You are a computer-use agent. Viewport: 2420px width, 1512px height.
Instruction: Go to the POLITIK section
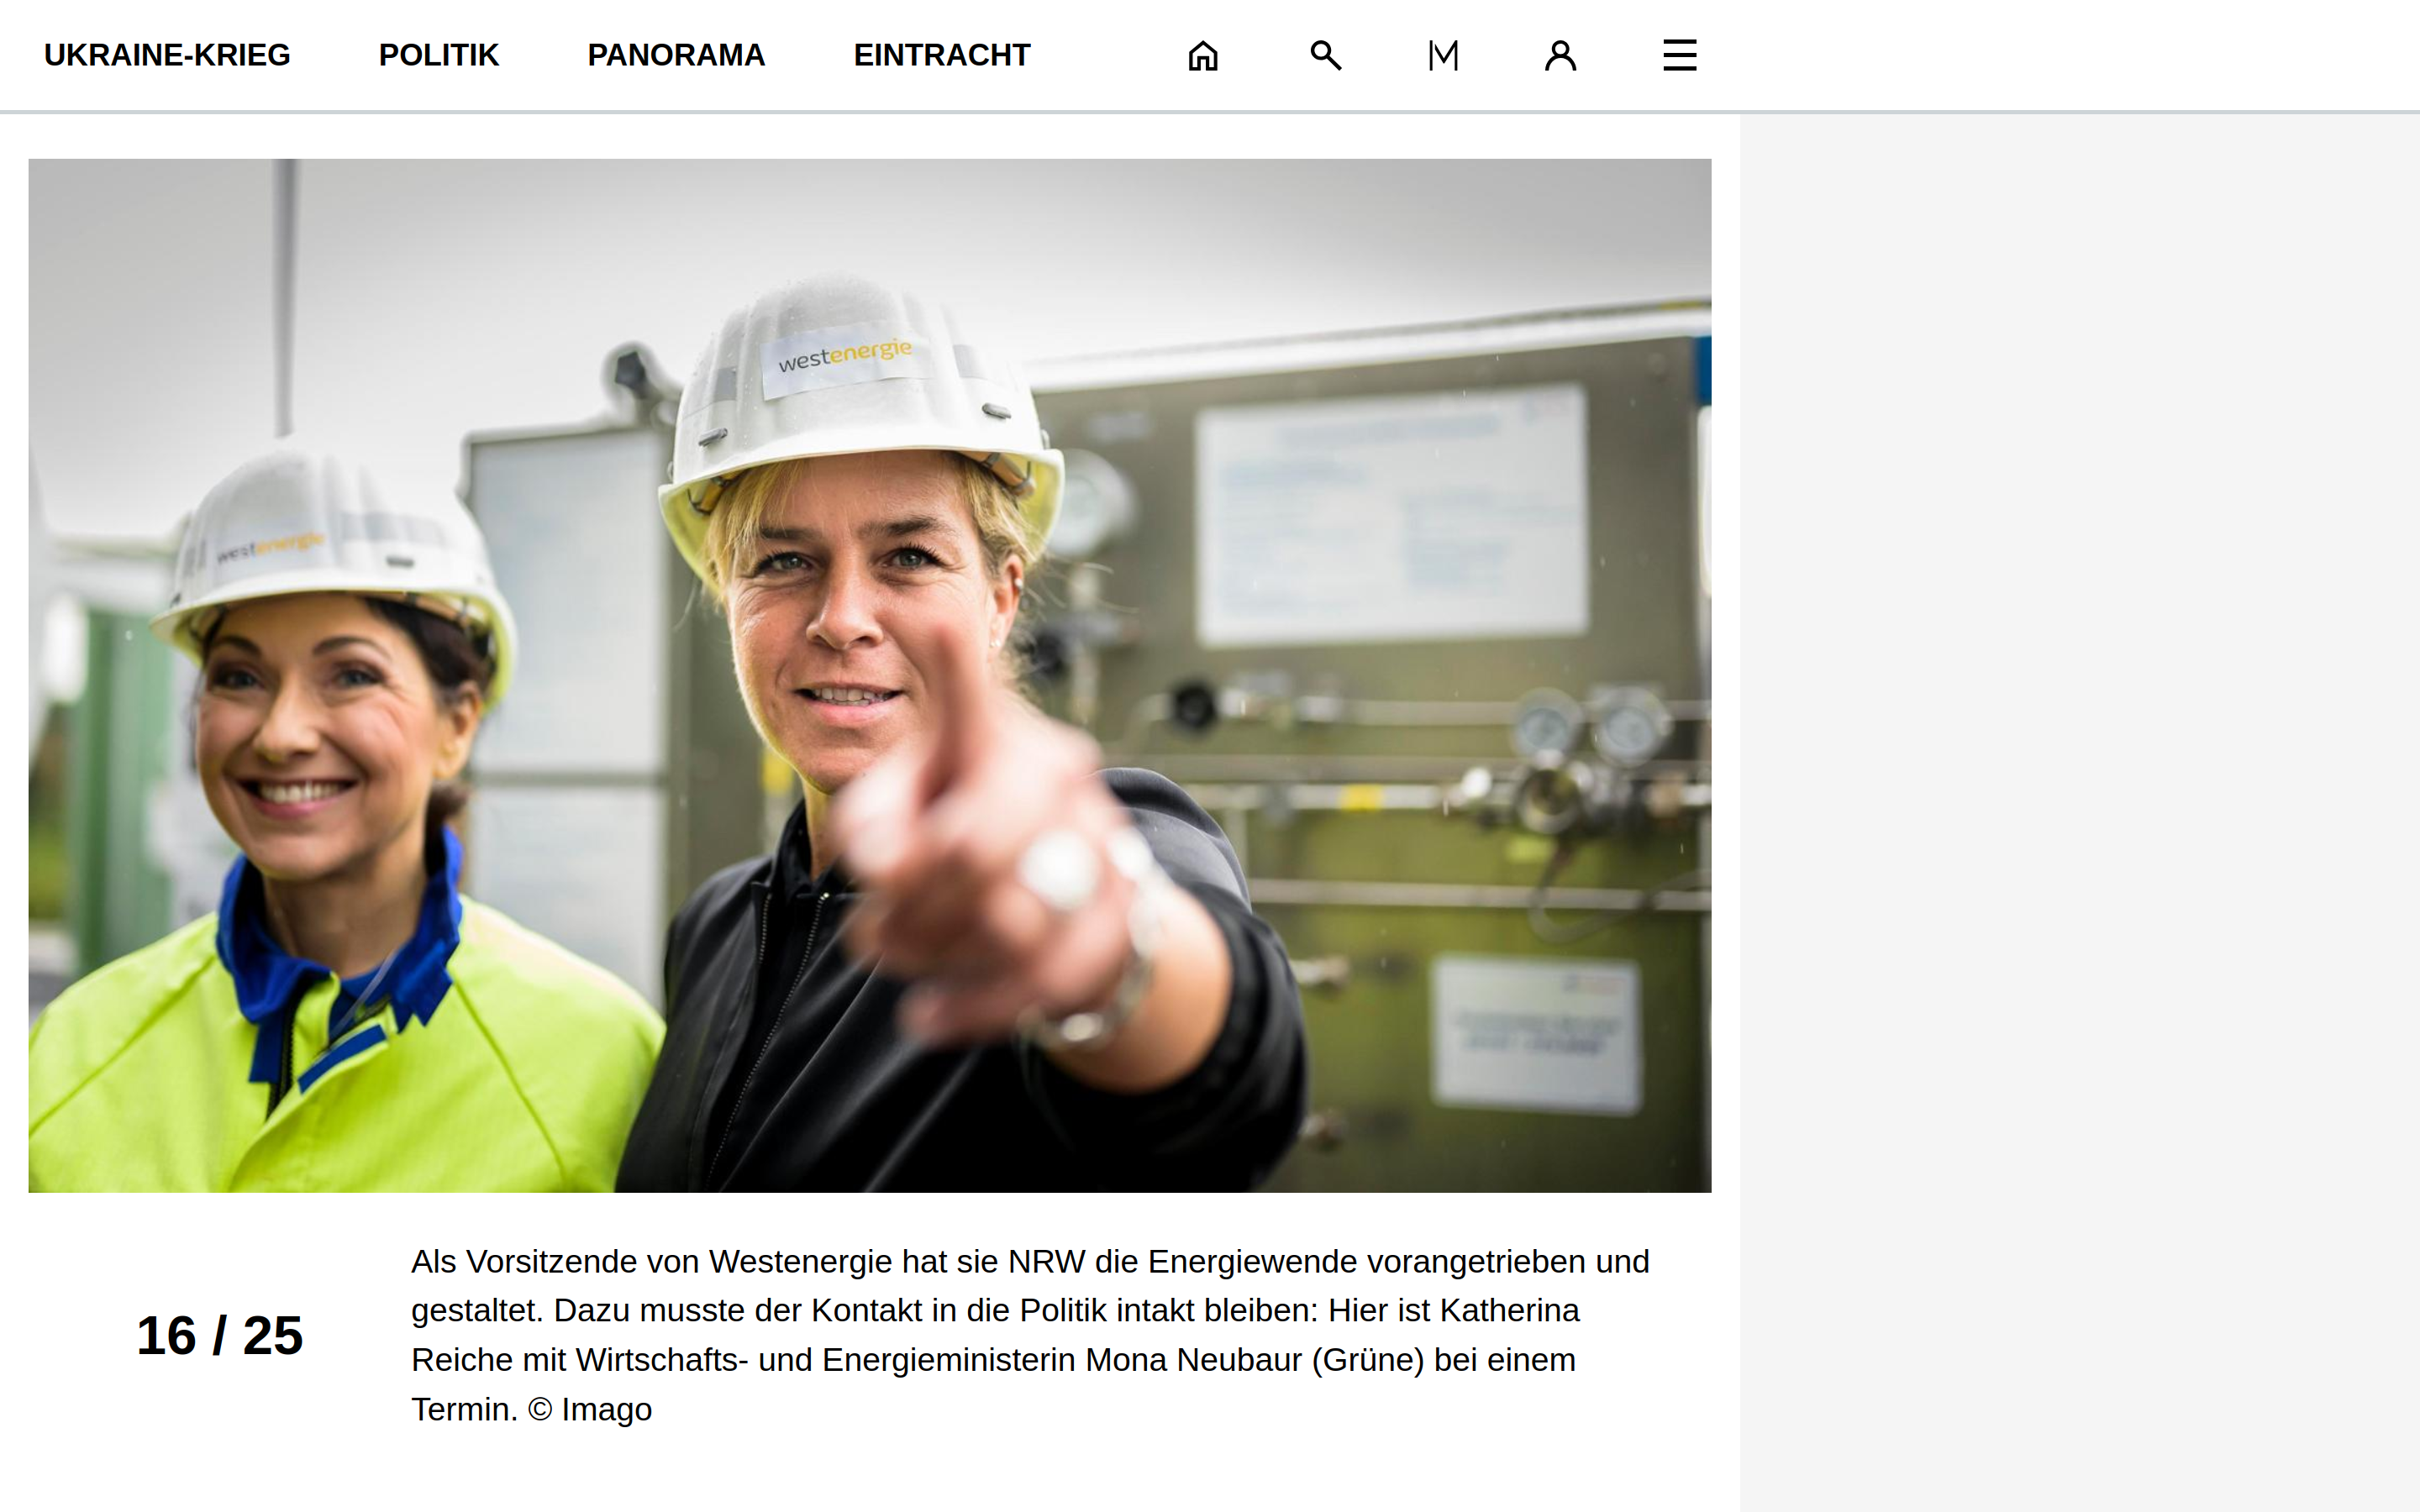click(x=438, y=55)
